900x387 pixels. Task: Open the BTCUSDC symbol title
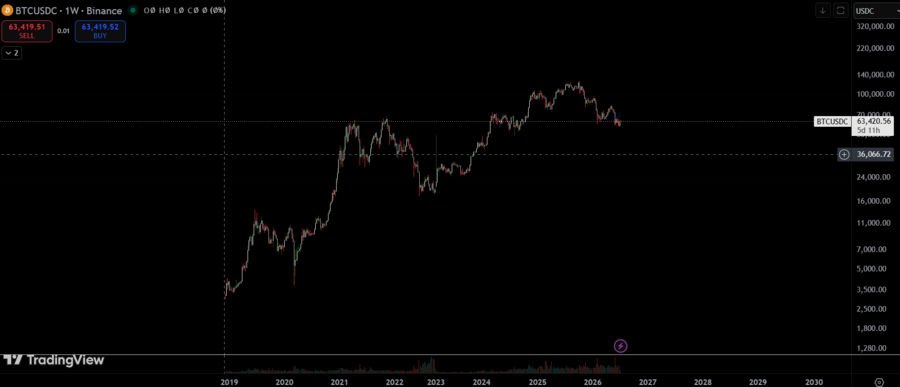click(68, 10)
